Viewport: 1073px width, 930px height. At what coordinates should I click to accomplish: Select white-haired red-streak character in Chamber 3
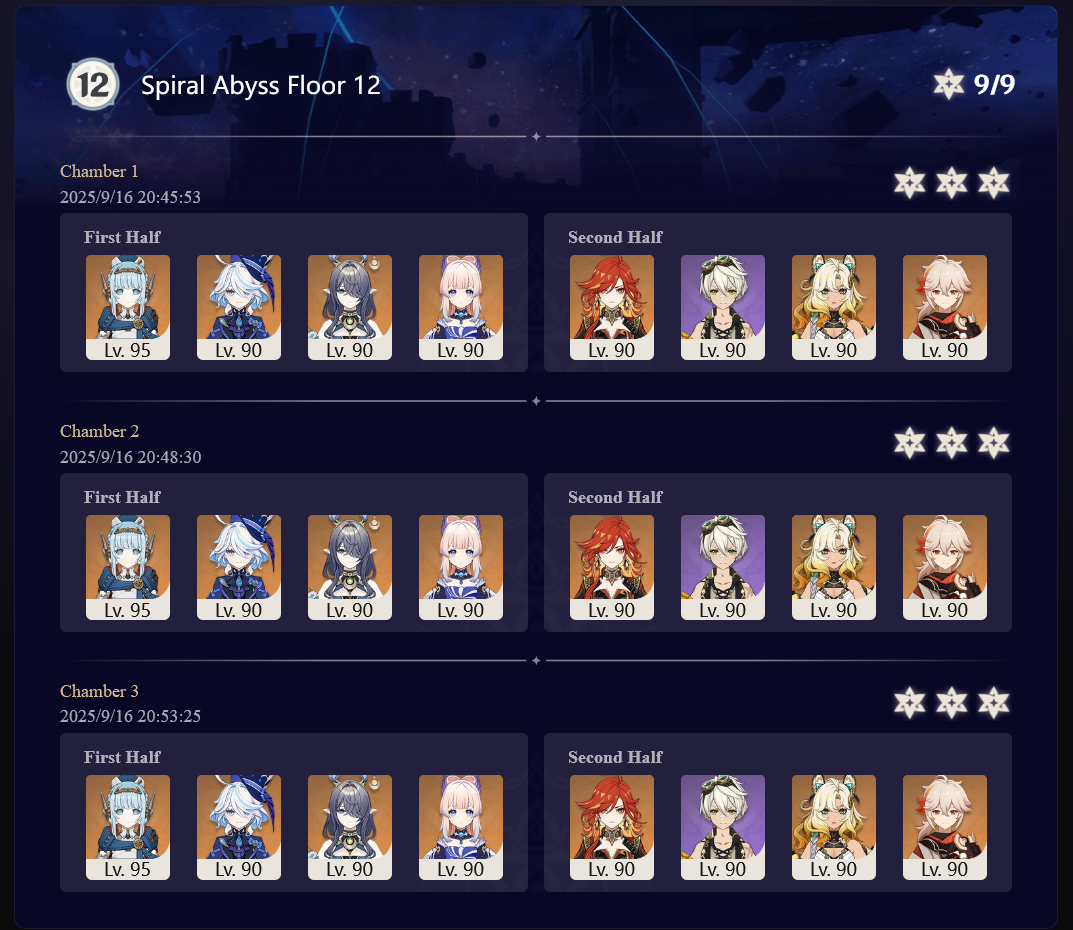[x=944, y=827]
